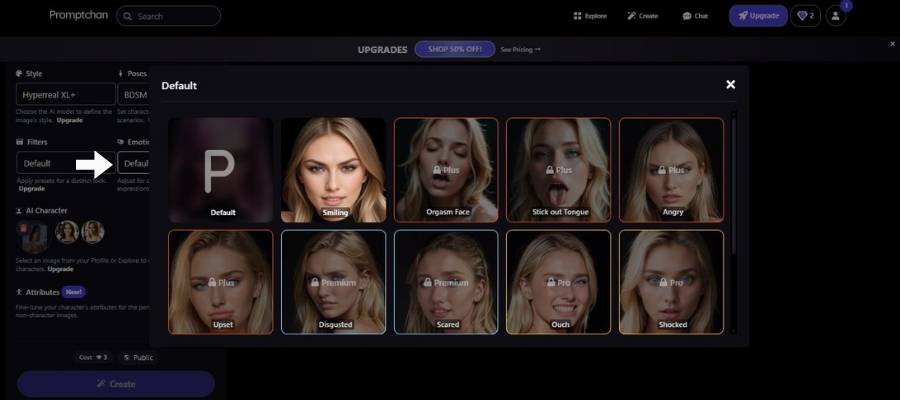This screenshot has height=400, width=900.
Task: Click the Upgrade link under AI Character
Action: pyautogui.click(x=60, y=269)
